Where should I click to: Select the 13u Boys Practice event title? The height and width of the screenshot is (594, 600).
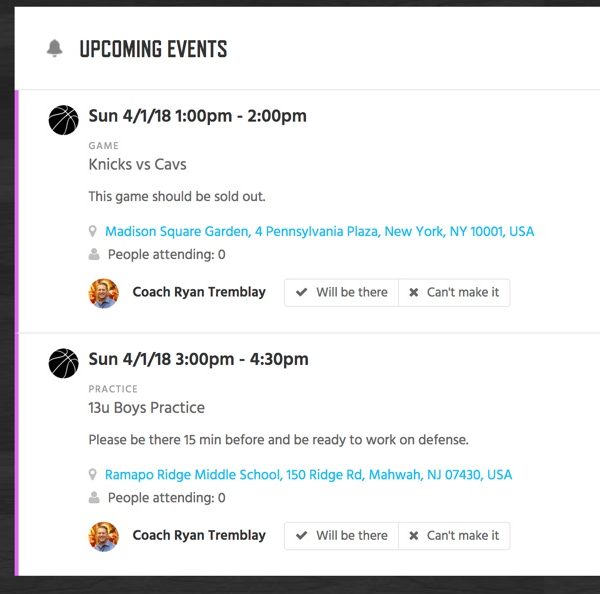click(147, 408)
